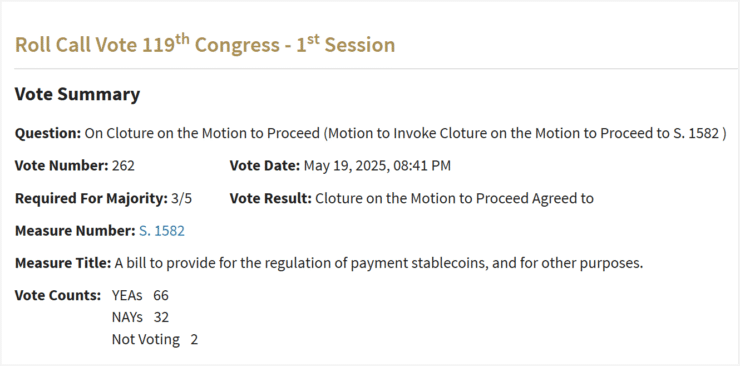Screen dimensions: 740x366
Task: Select the payment stablecoins measure title text
Action: 378,263
